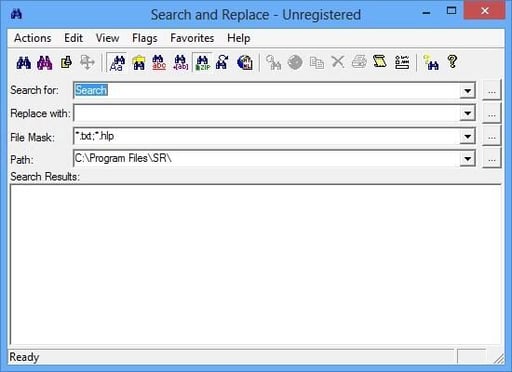The width and height of the screenshot is (512, 372).
Task: Open the Flags menu
Action: (144, 38)
